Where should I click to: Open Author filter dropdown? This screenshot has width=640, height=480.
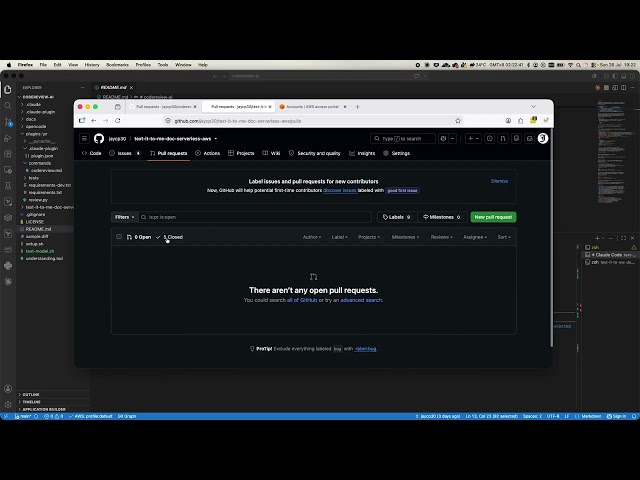(312, 237)
